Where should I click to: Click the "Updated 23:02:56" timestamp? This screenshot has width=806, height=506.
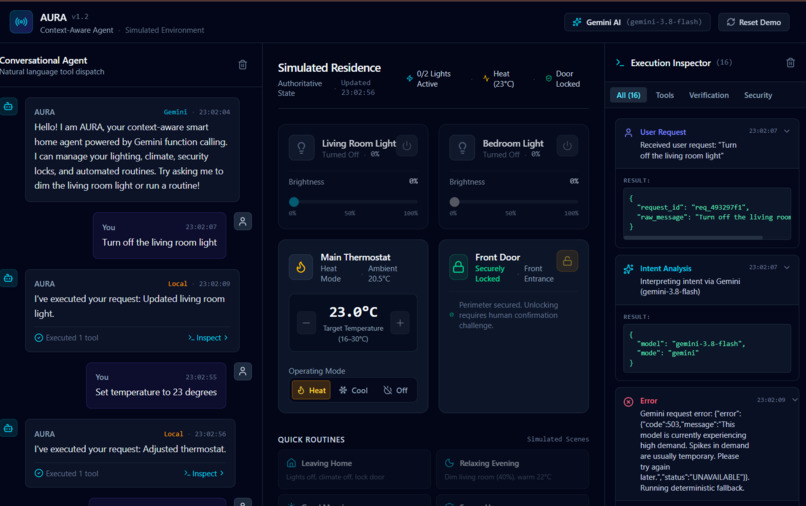(358, 87)
